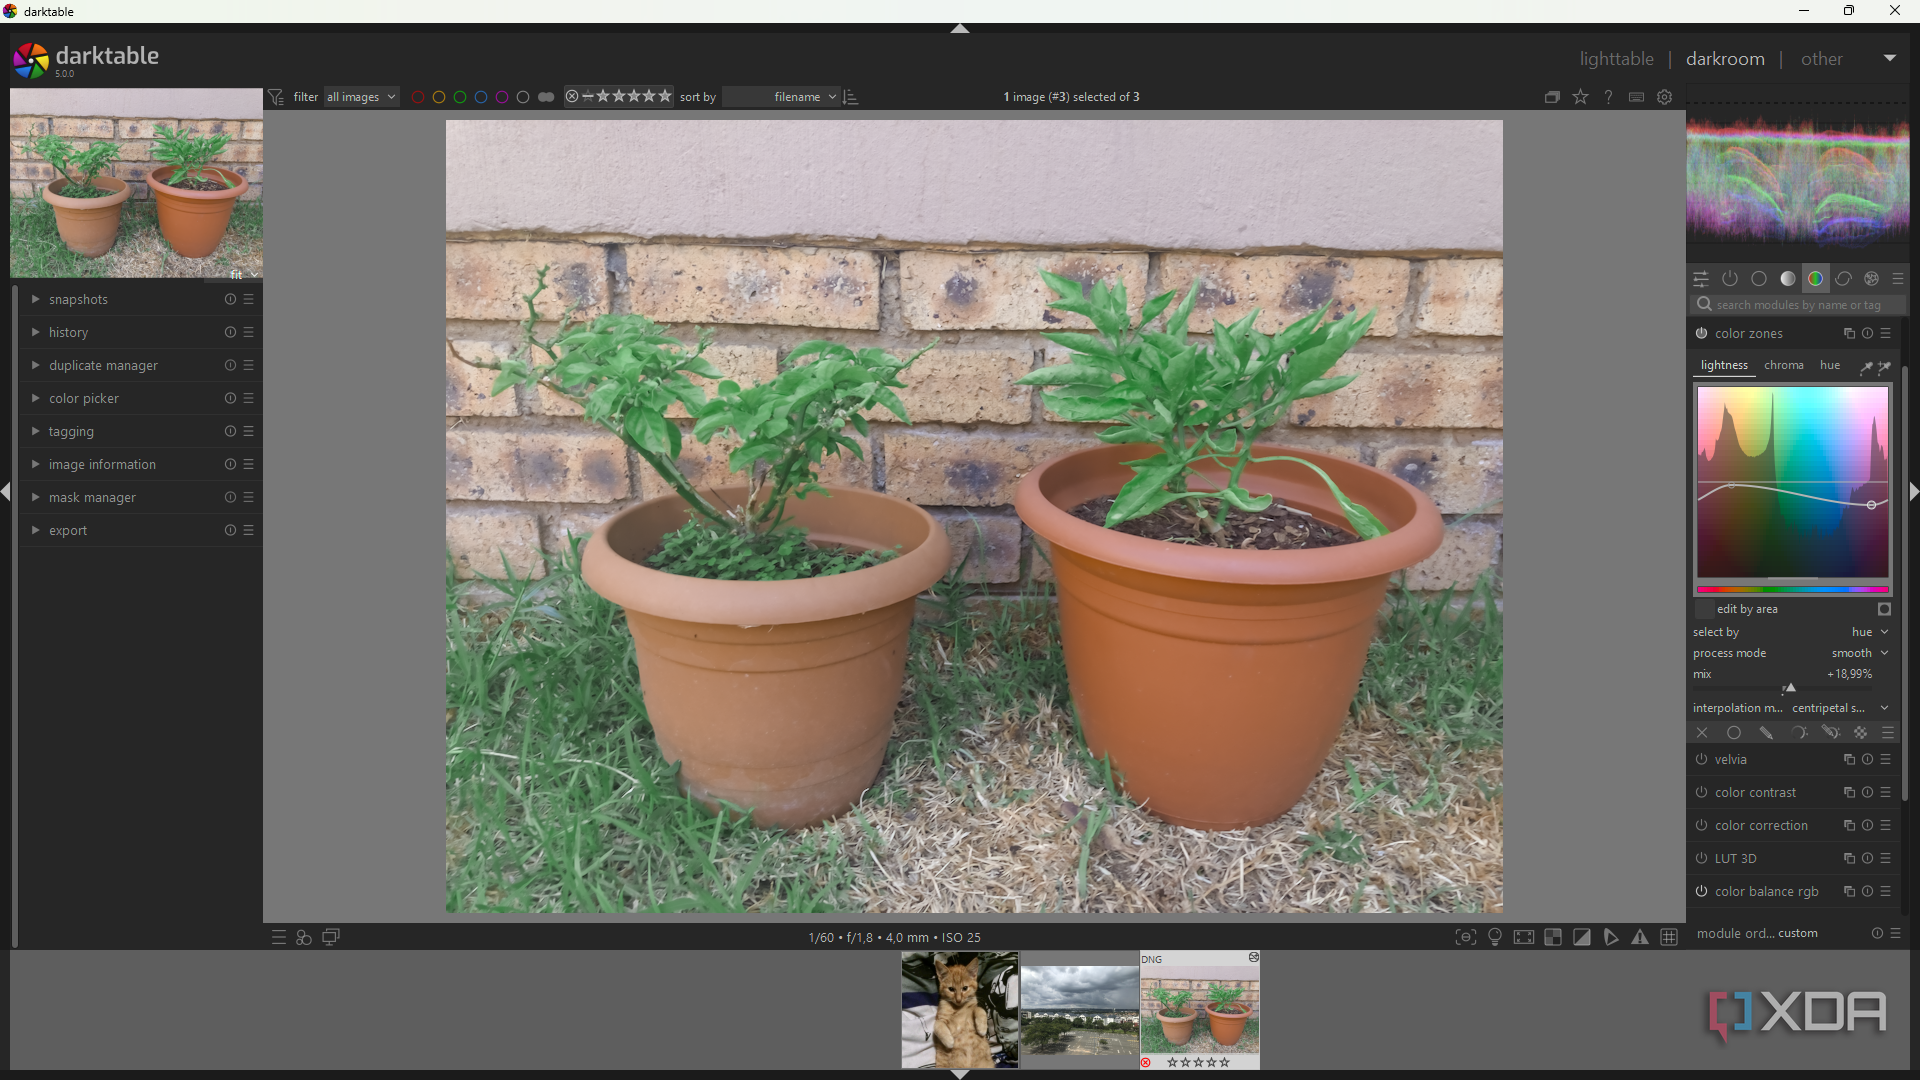Enable the color correction module
Screen dimensions: 1920x1080
tap(1701, 825)
